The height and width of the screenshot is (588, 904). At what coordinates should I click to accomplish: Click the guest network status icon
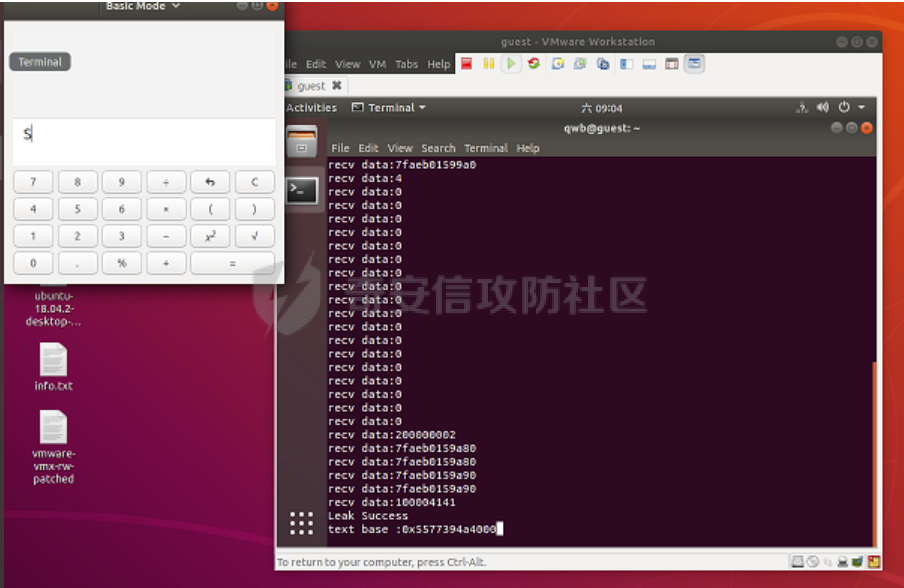[x=801, y=108]
